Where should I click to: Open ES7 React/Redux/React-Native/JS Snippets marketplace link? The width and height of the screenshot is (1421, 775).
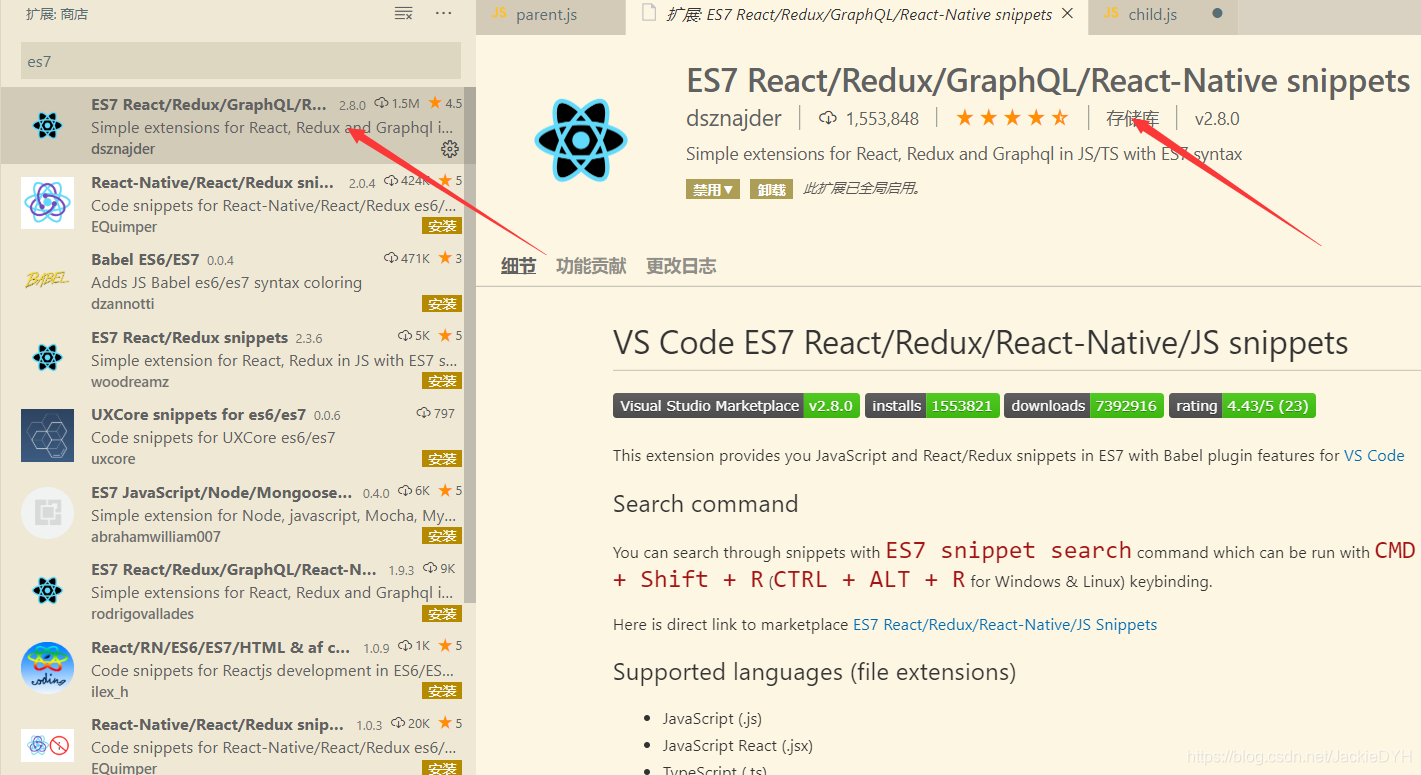1005,624
